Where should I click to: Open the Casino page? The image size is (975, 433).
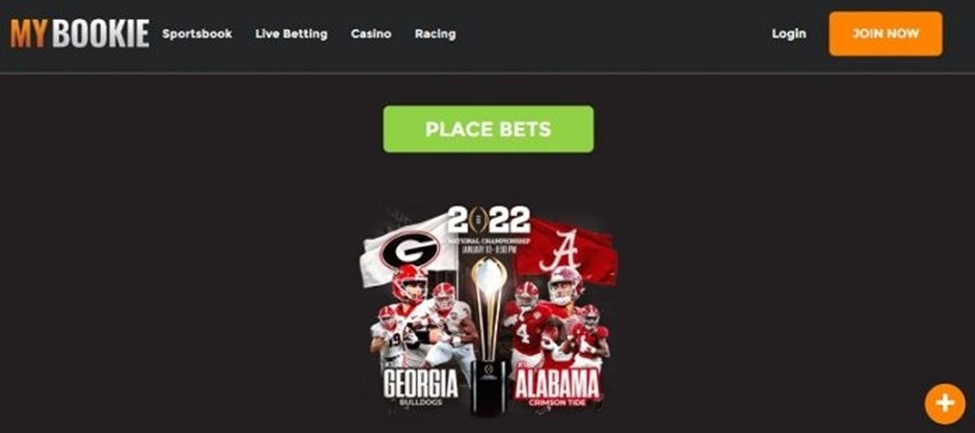pyautogui.click(x=371, y=34)
